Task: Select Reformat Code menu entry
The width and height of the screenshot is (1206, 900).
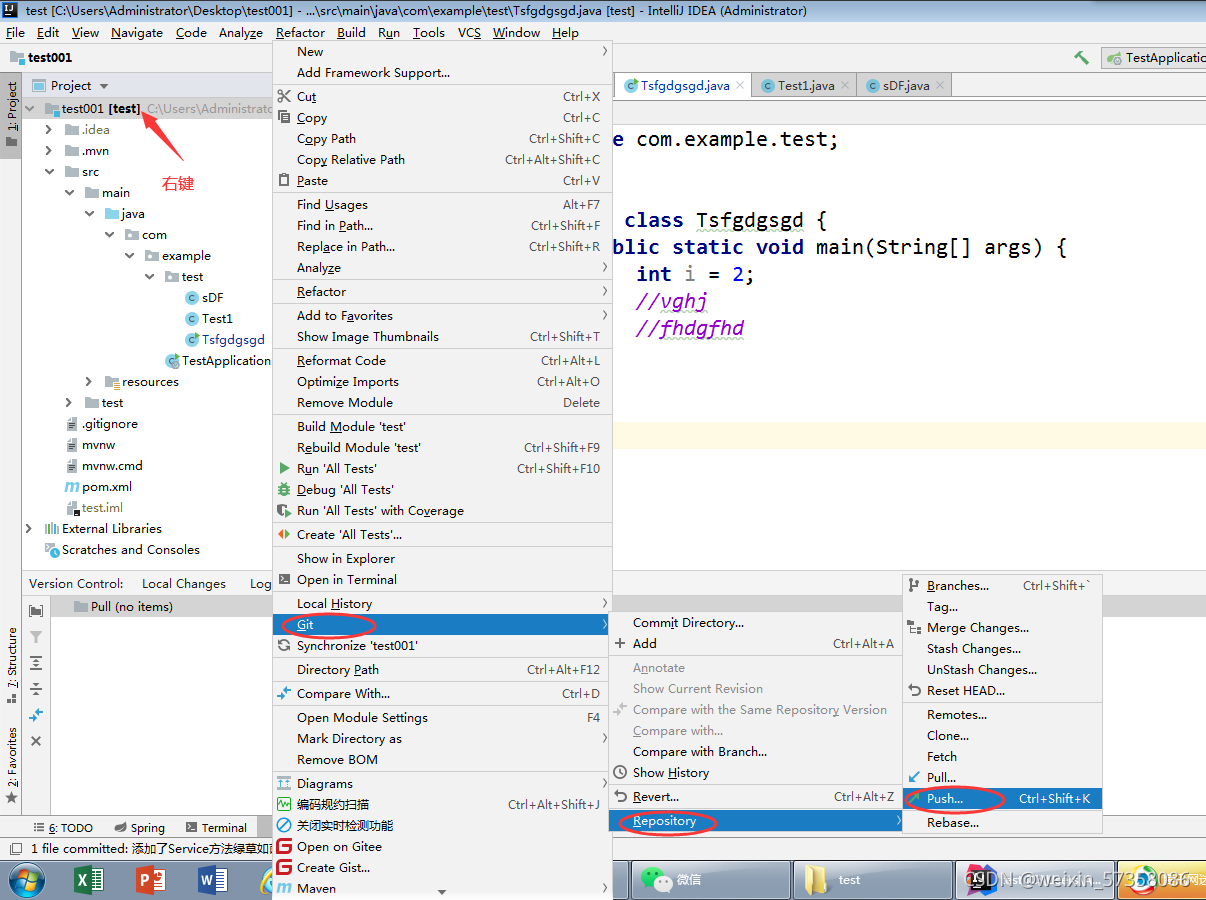Action: [441, 361]
